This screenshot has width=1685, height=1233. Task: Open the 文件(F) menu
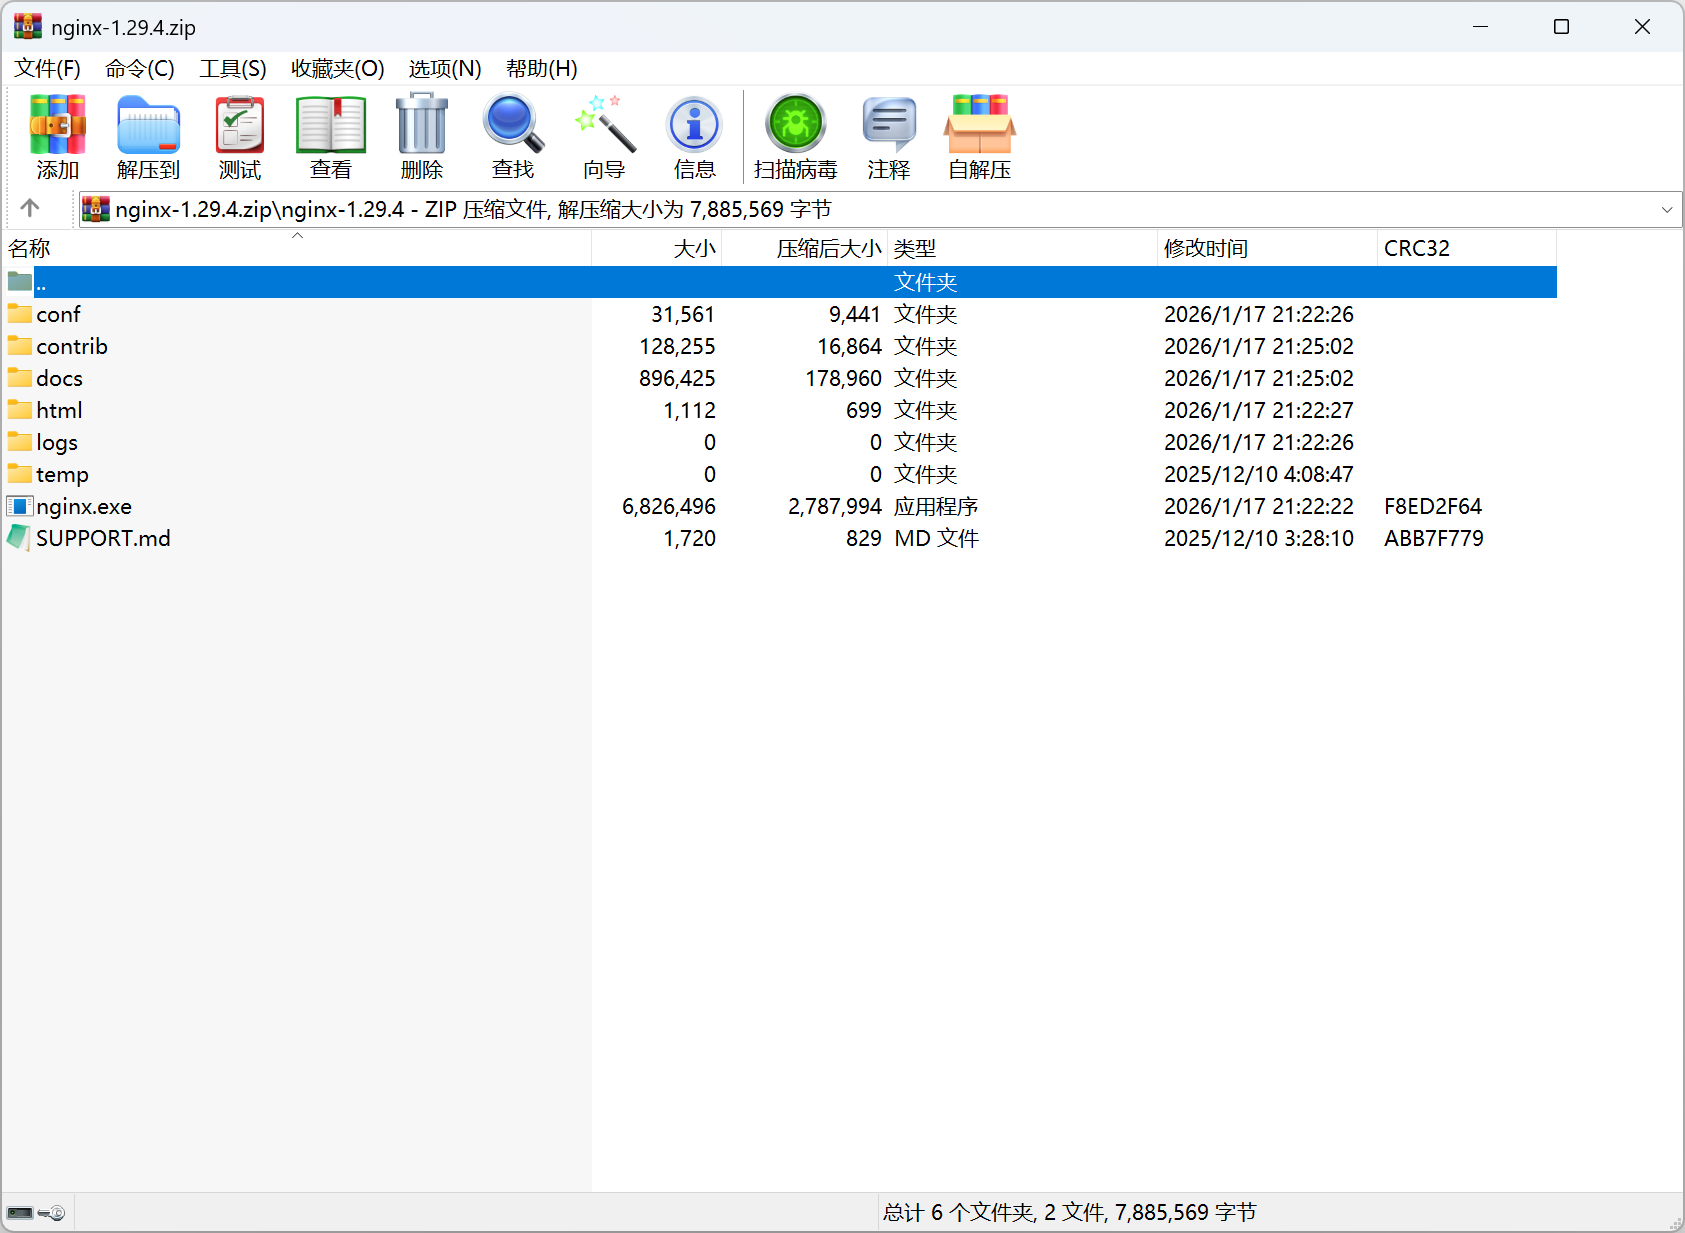pyautogui.click(x=47, y=68)
